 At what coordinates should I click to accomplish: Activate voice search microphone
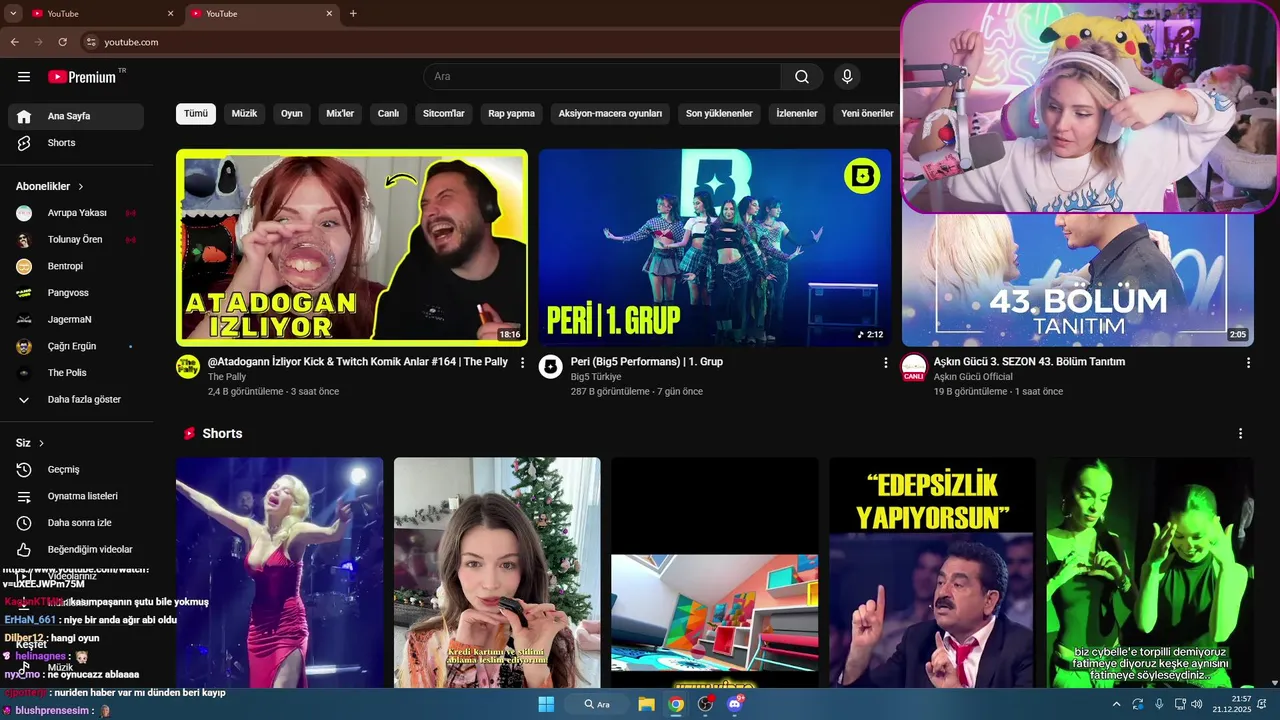coord(847,77)
